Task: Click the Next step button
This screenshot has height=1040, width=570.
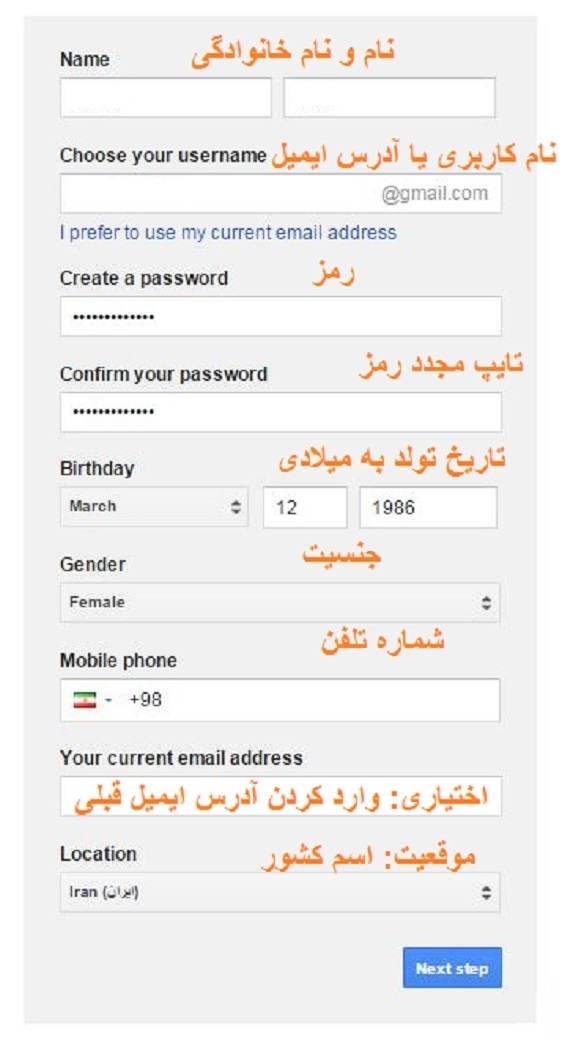Action: pos(452,968)
